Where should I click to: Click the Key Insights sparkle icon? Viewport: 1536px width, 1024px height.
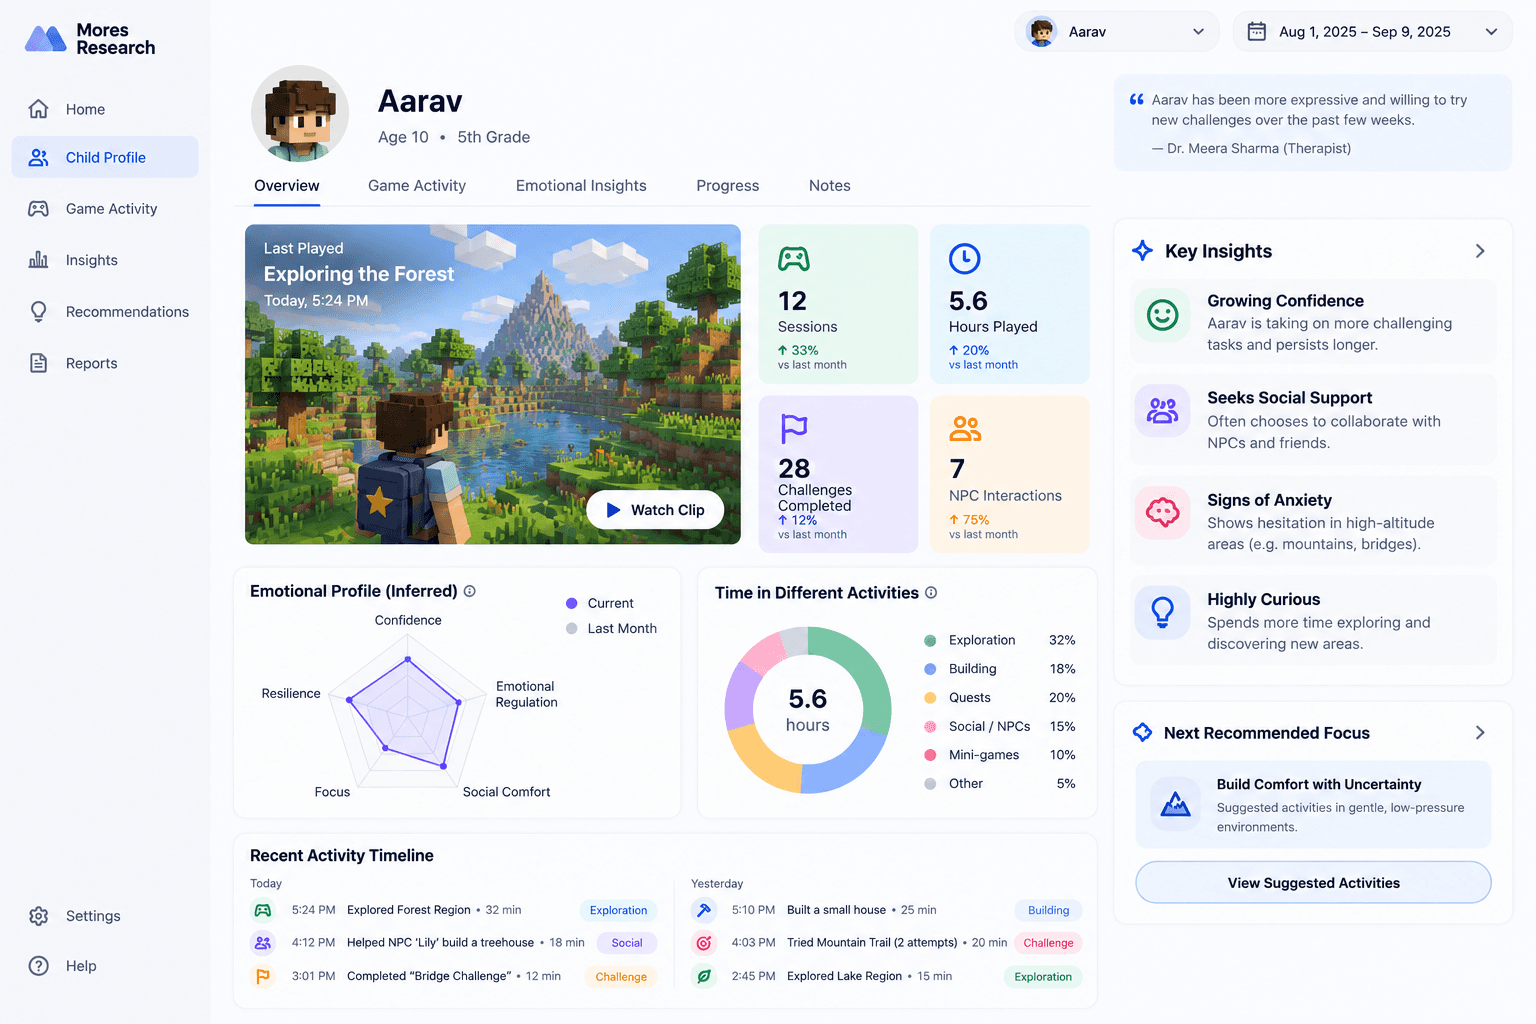click(1142, 251)
